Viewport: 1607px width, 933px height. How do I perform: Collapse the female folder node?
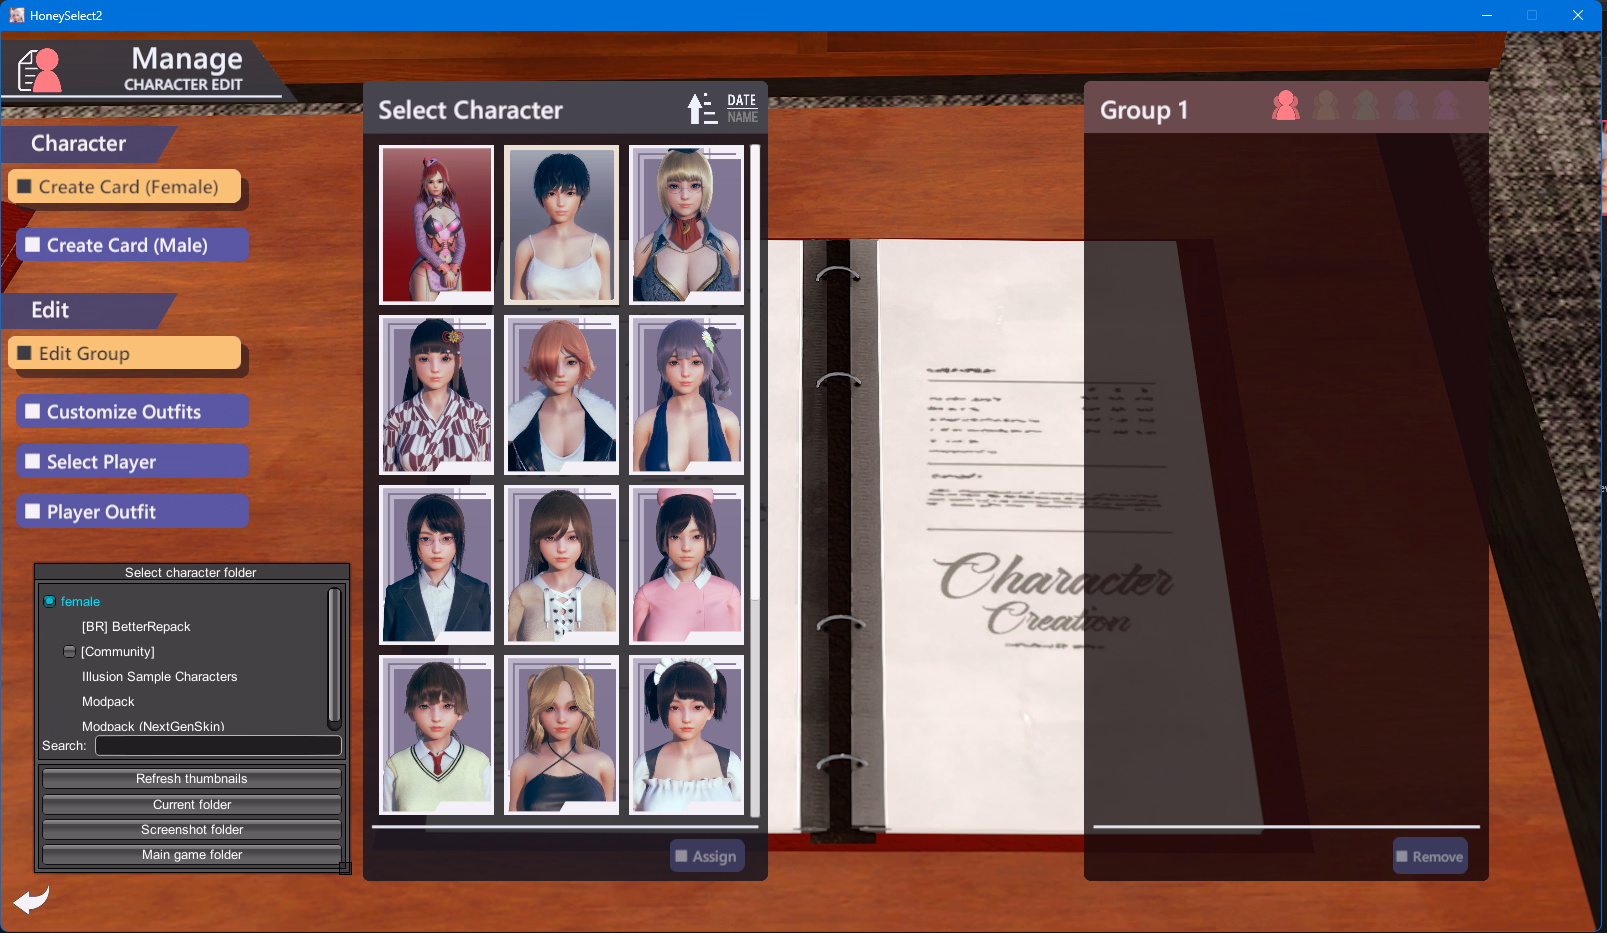(49, 601)
